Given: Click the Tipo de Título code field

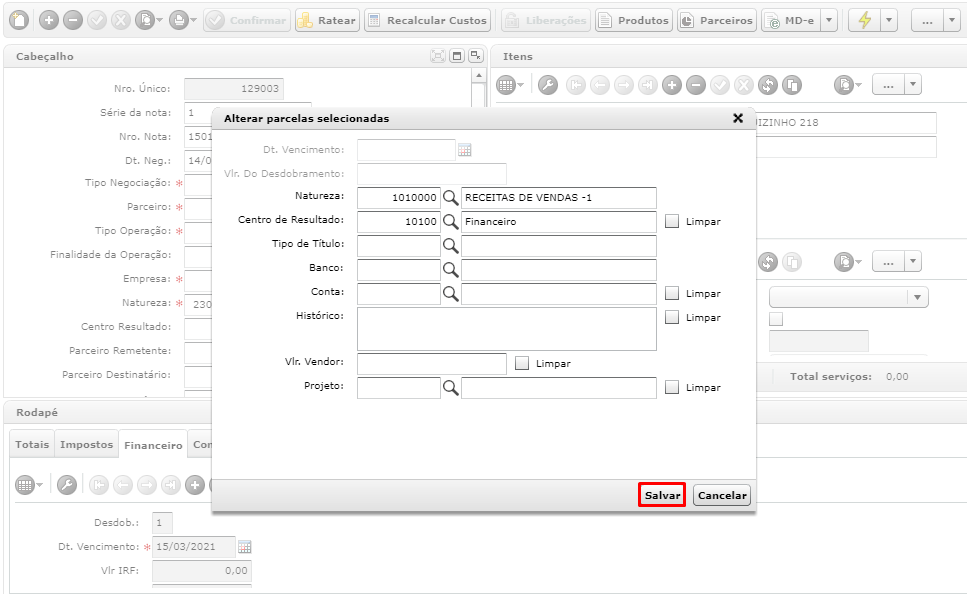Looking at the screenshot, I should (398, 245).
